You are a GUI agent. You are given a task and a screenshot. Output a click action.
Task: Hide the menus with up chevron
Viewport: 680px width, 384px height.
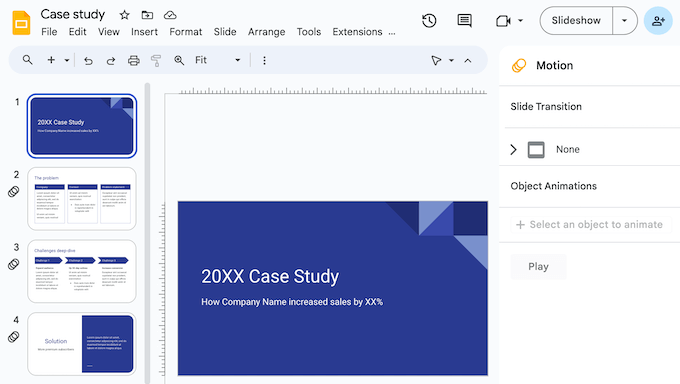[468, 60]
